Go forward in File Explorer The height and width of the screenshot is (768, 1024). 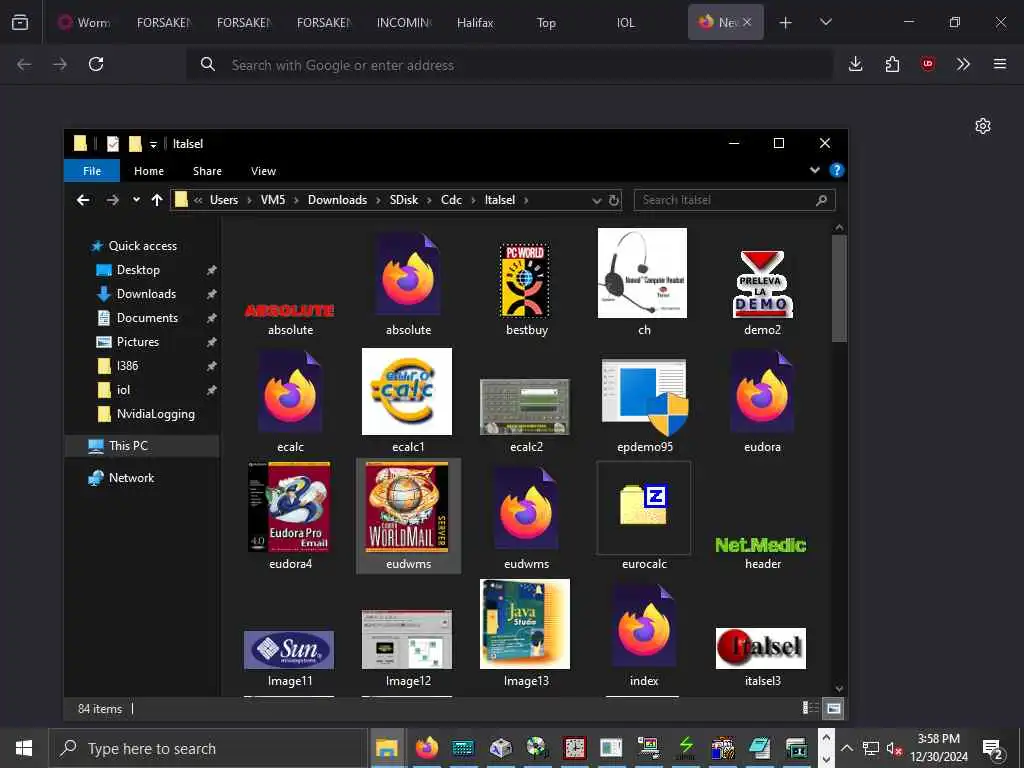click(x=112, y=200)
